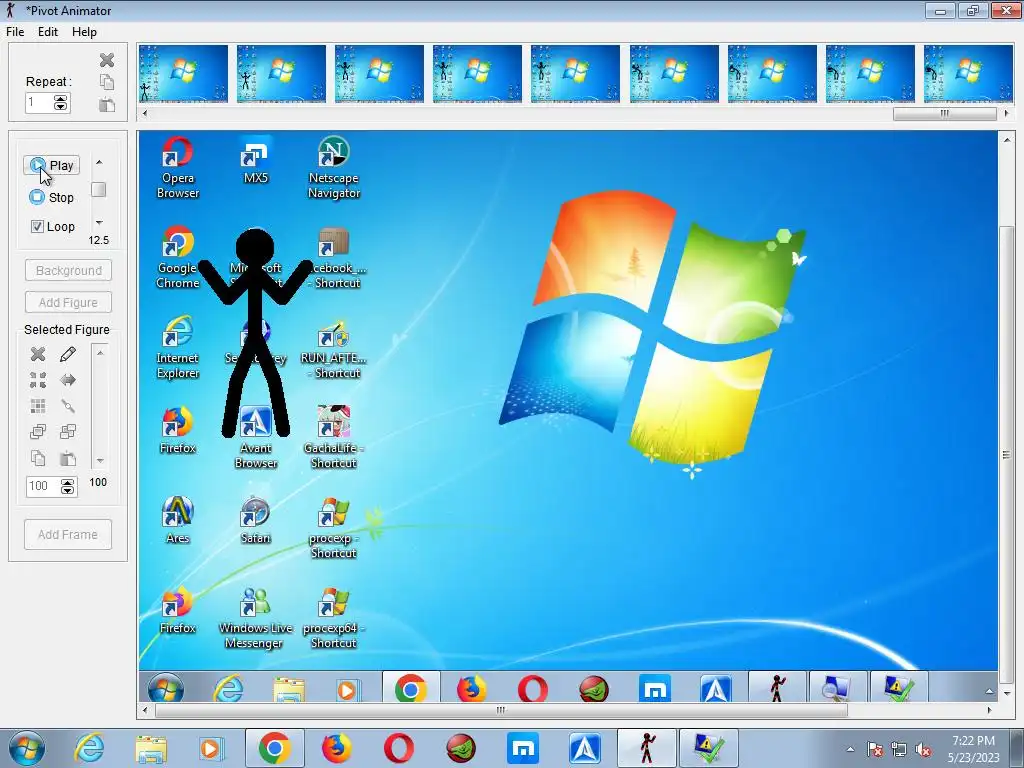Select the last visible frame thumbnail in timeline
The height and width of the screenshot is (768, 1024).
(968, 74)
